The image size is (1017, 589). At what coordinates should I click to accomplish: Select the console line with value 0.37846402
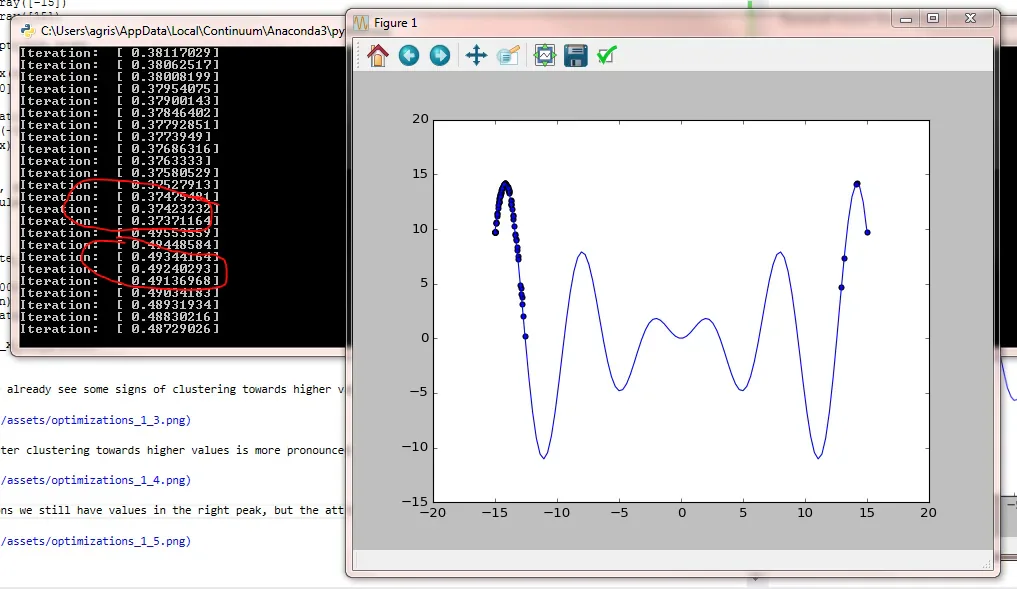pos(119,113)
